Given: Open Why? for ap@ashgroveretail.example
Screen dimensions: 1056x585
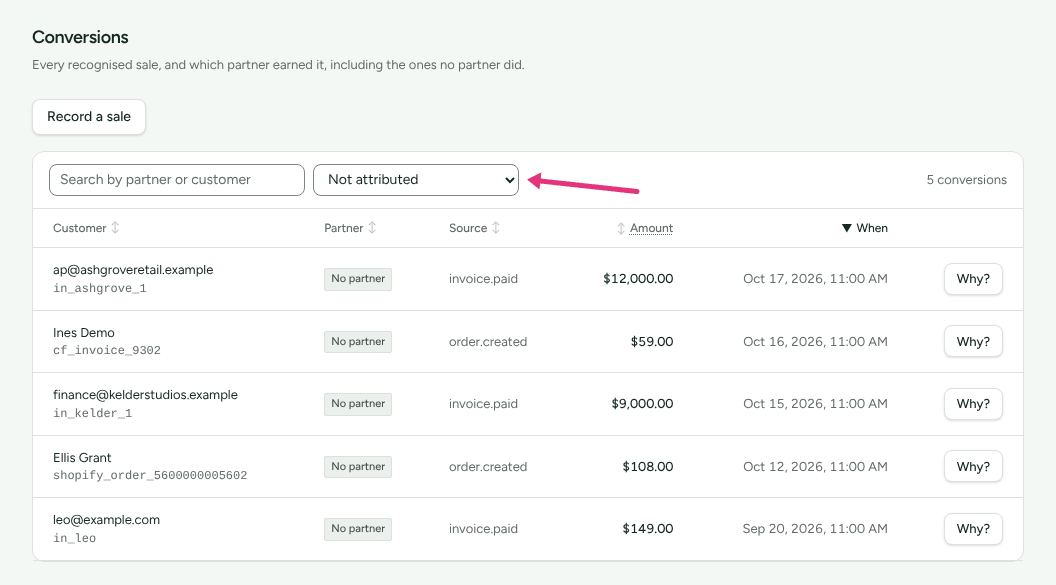Looking at the screenshot, I should (x=973, y=279).
